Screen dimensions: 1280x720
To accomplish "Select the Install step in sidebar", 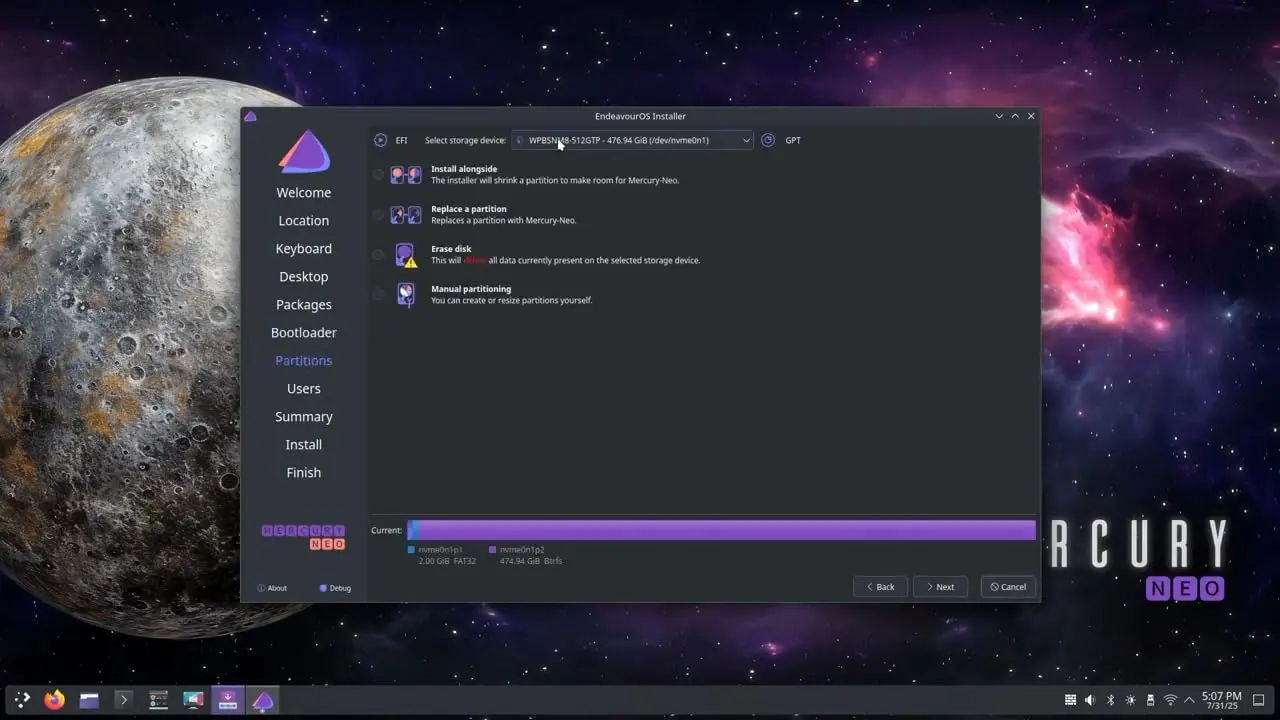I will (304, 445).
